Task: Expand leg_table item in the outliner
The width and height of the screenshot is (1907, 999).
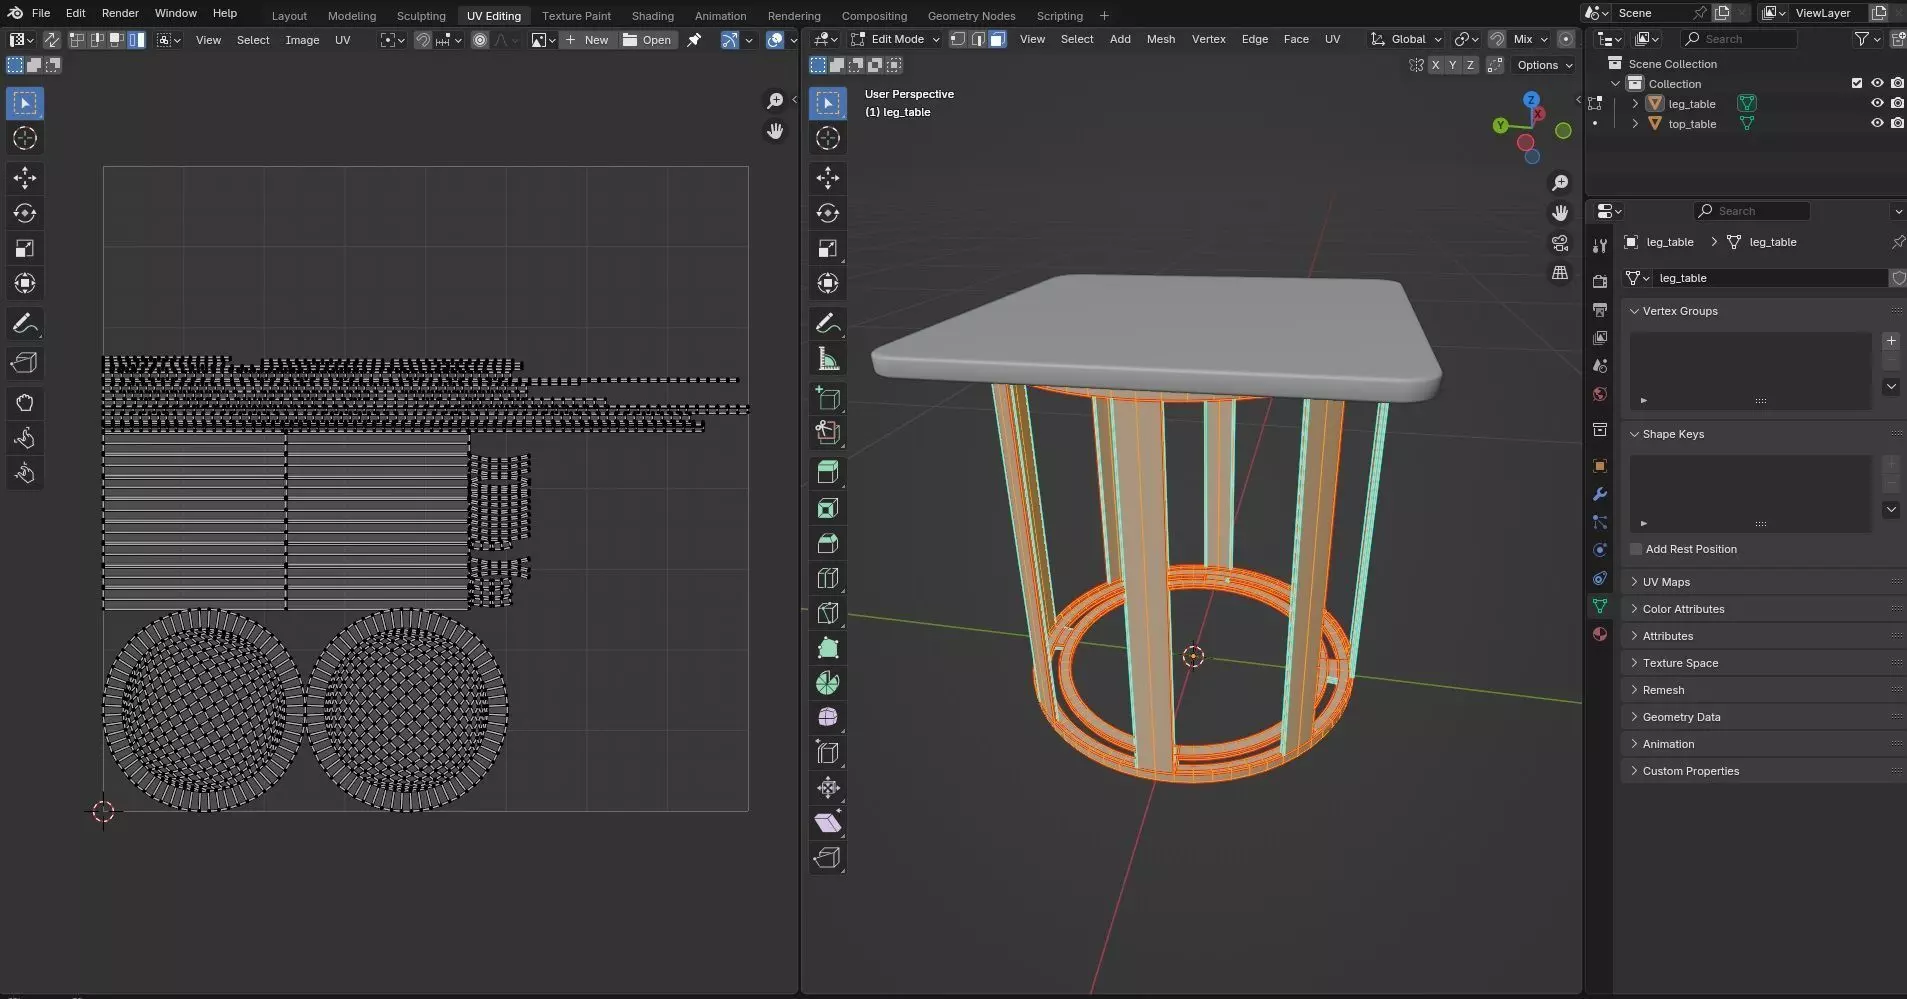Action: click(1635, 103)
